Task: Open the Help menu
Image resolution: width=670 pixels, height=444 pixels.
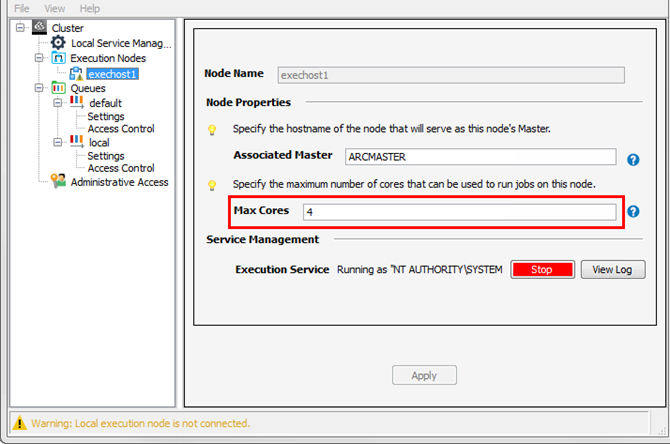Action: (x=90, y=9)
